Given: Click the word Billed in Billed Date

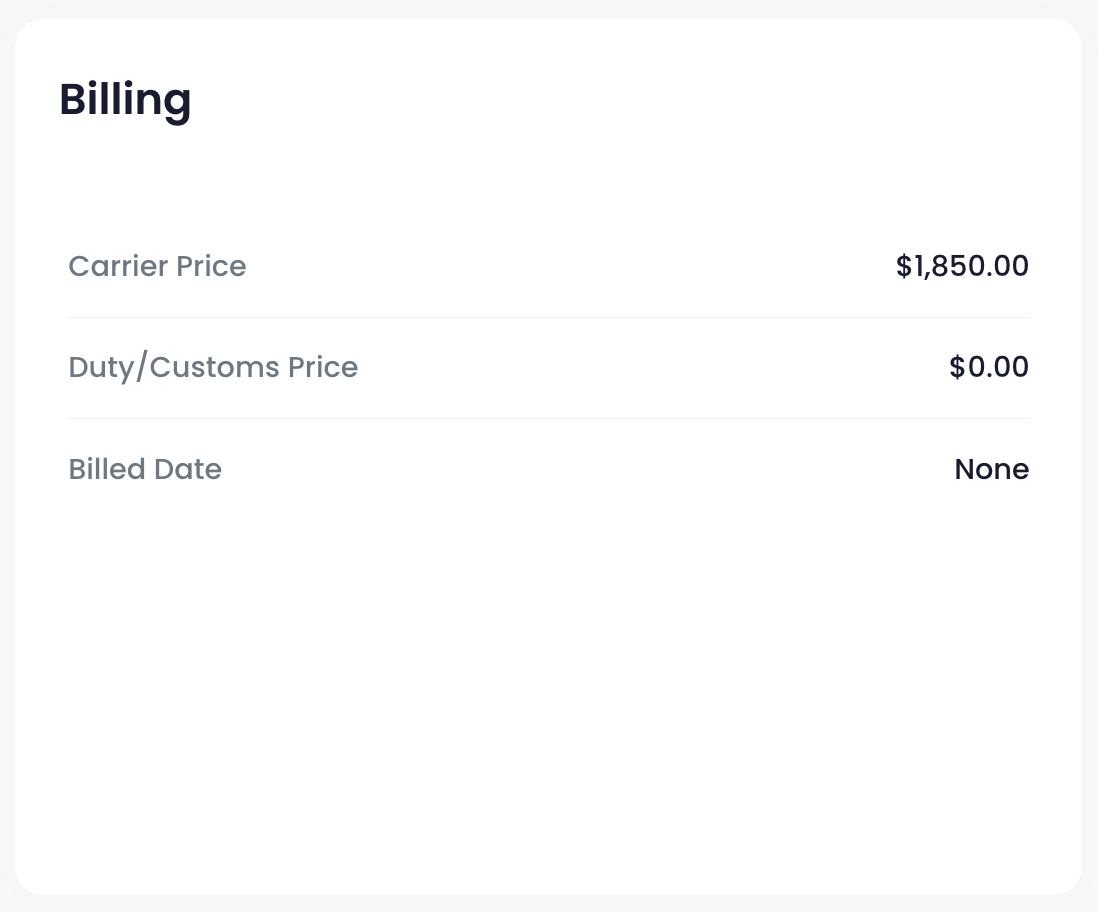Looking at the screenshot, I should pos(107,469).
